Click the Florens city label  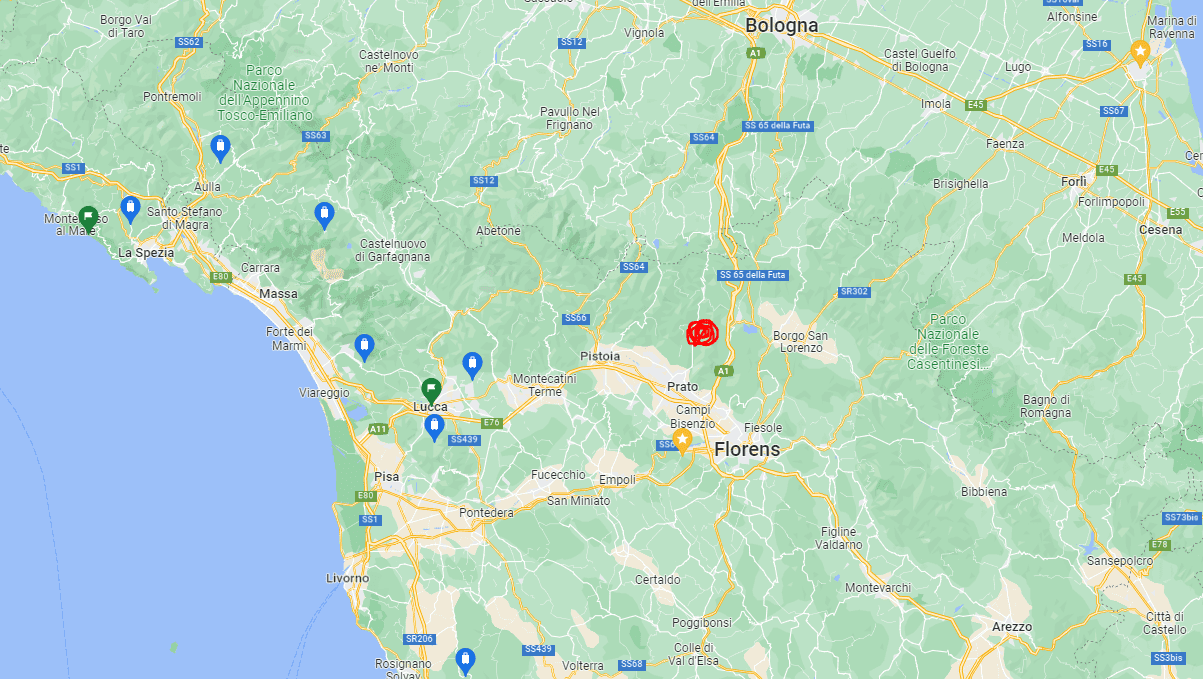(747, 450)
